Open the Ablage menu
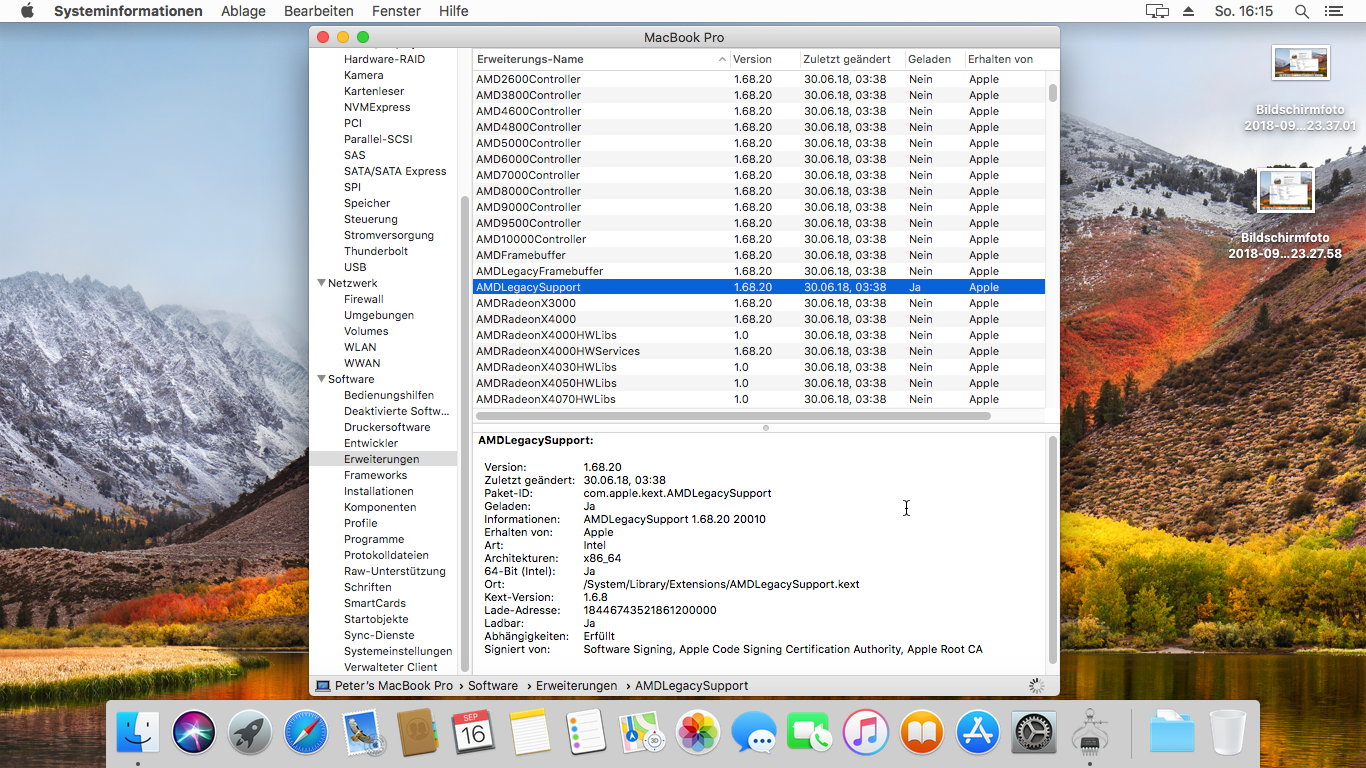This screenshot has height=768, width=1366. pyautogui.click(x=243, y=11)
